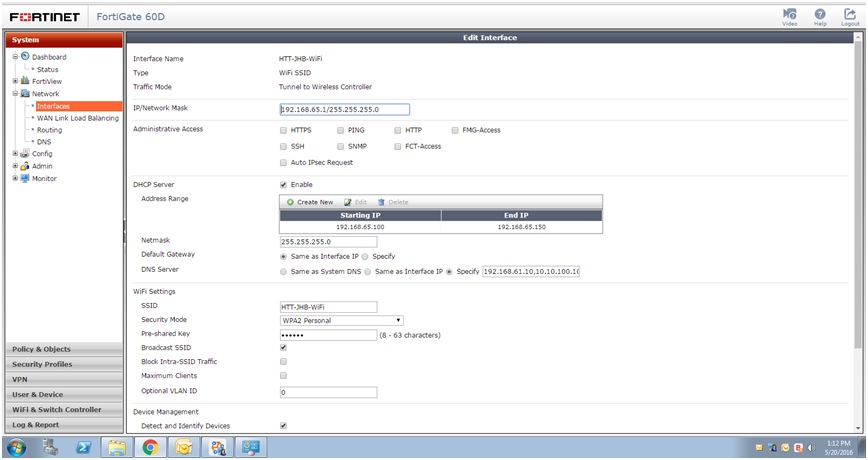868x460 pixels.
Task: Click the FortiView chart icon
Action: 25,81
